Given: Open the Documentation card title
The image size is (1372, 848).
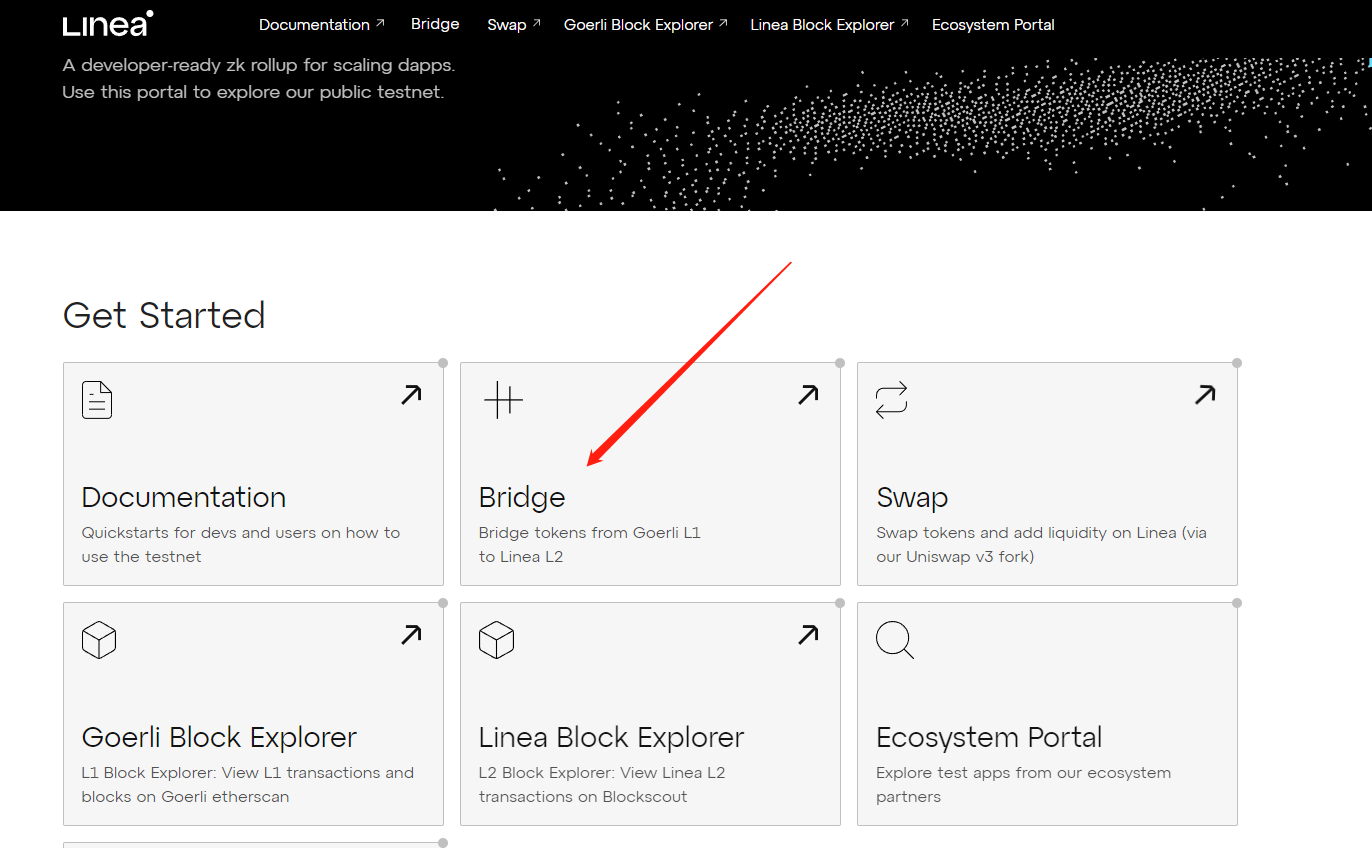Looking at the screenshot, I should [184, 497].
